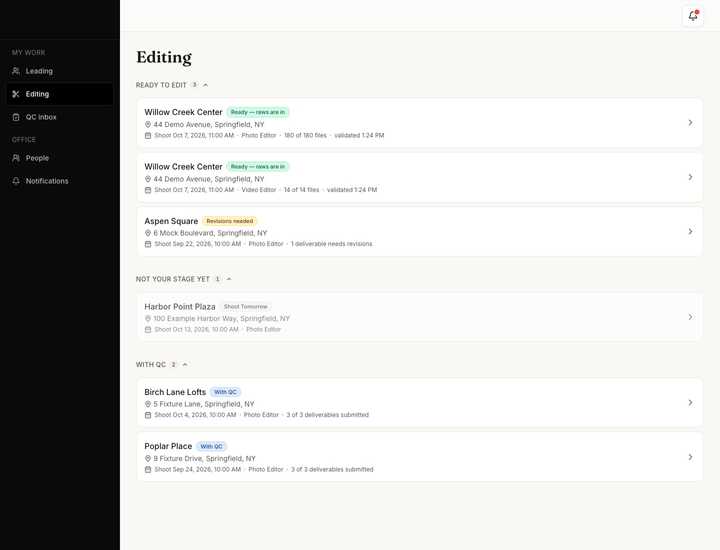Click Shoot Sep 24 date text
The image size is (720, 550).
click(x=197, y=470)
